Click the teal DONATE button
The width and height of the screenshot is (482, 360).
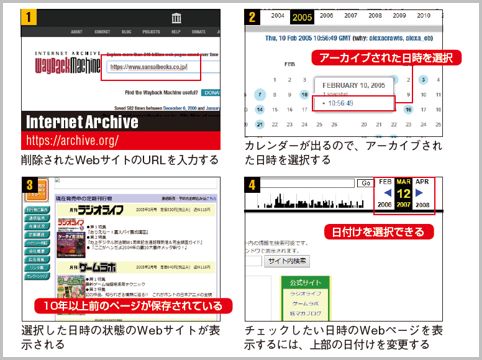point(211,93)
